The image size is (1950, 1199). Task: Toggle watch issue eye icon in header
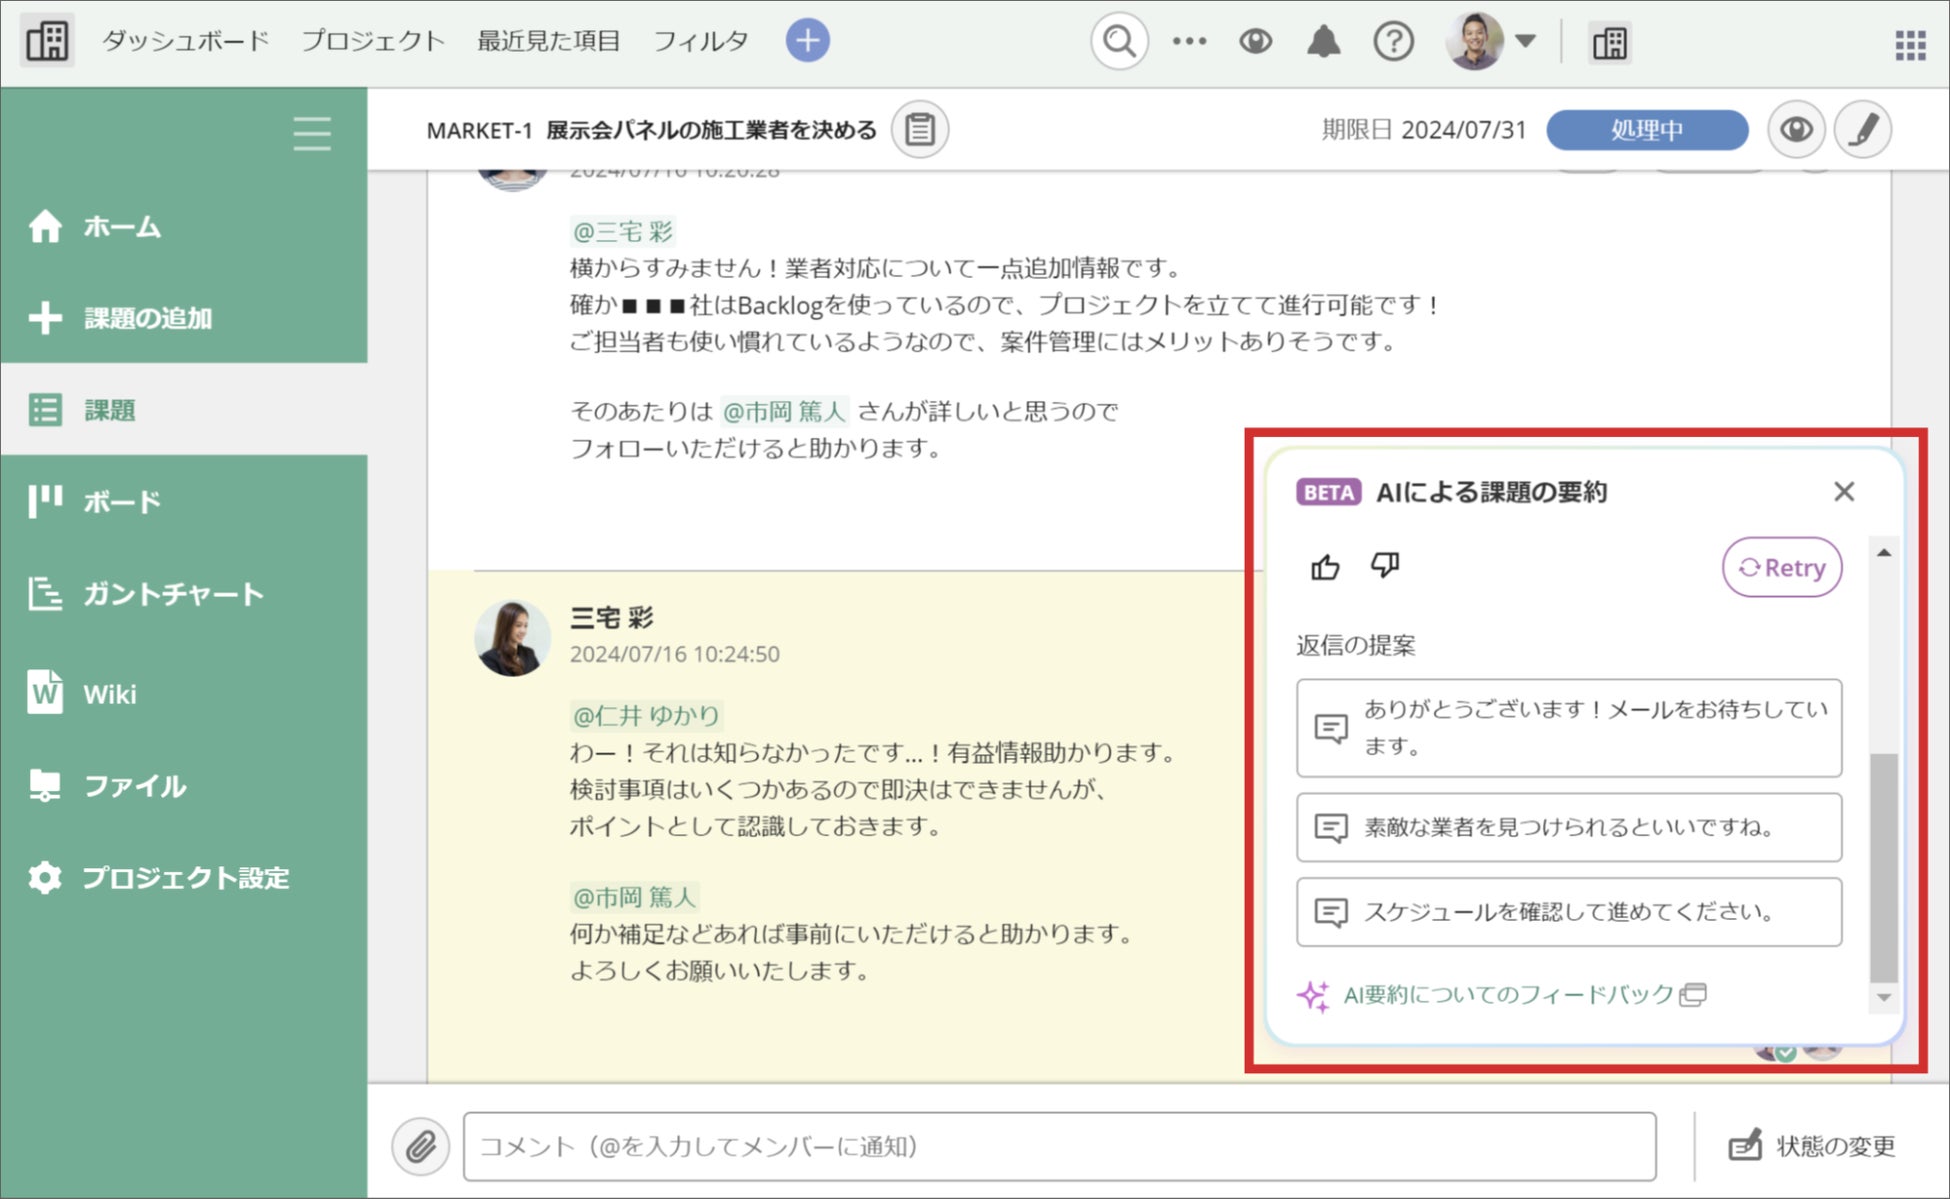click(1796, 130)
